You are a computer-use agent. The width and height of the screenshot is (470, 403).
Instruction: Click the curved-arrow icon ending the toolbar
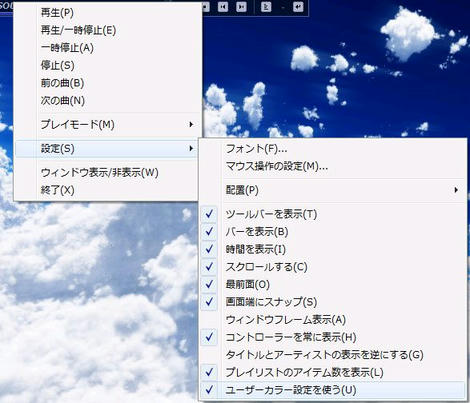click(x=298, y=7)
